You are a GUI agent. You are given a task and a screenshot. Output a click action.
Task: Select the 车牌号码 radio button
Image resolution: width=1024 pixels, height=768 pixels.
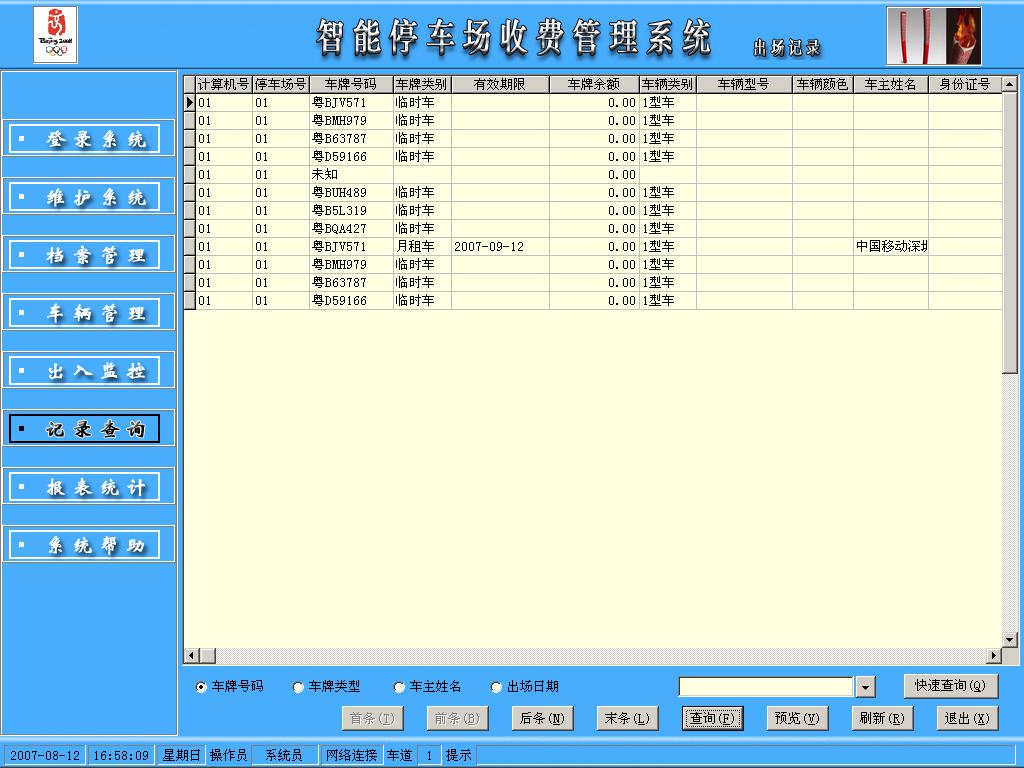201,687
